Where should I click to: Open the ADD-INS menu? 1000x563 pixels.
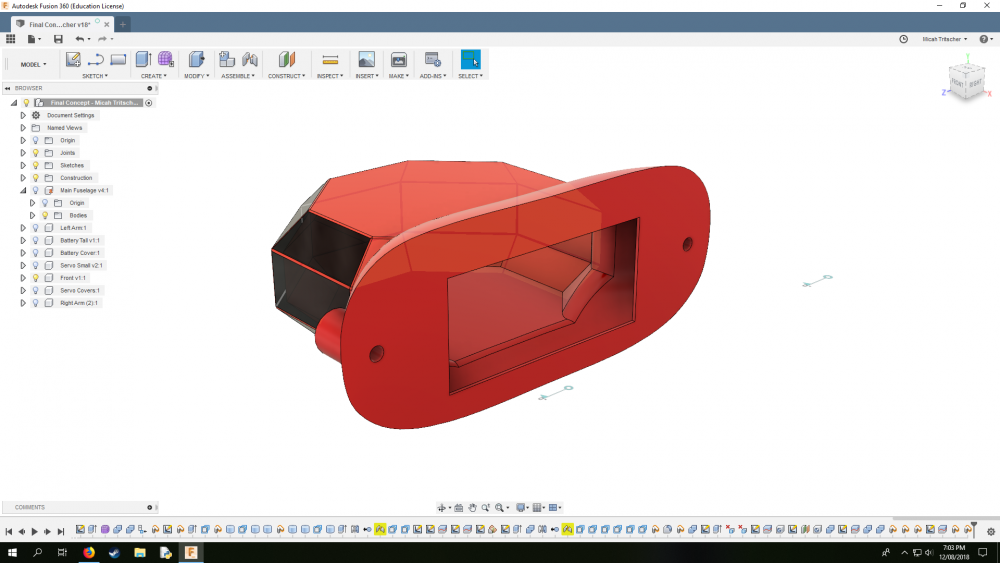(433, 76)
